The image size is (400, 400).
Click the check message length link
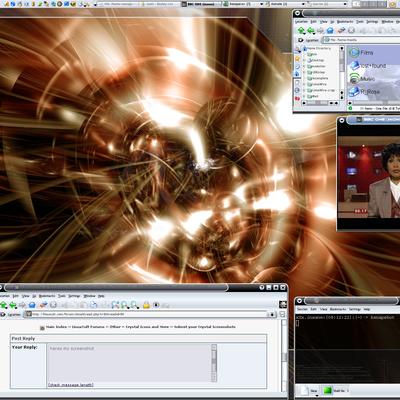coord(71,385)
